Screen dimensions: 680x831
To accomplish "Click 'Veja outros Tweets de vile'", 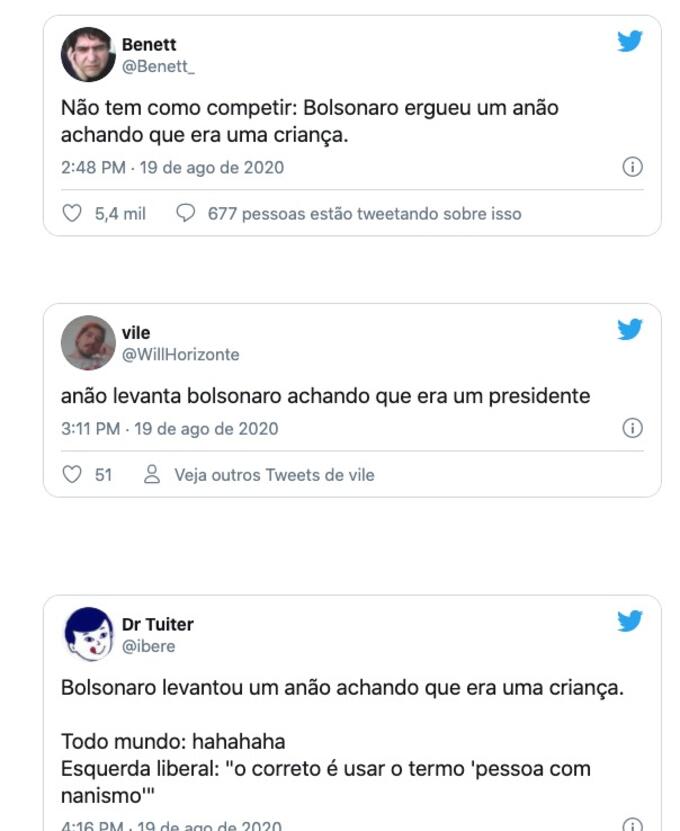I will [x=274, y=475].
